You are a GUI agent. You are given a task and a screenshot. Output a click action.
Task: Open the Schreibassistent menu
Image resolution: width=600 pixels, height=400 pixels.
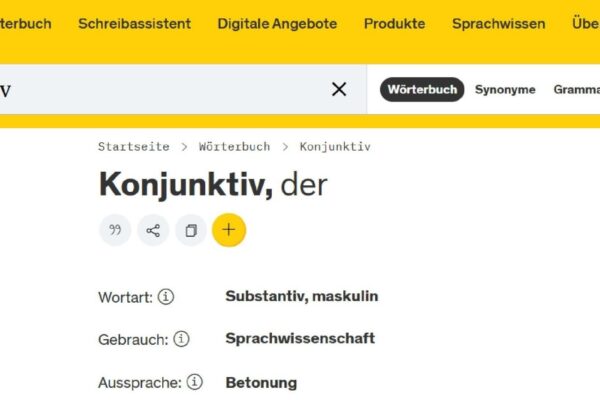point(134,24)
